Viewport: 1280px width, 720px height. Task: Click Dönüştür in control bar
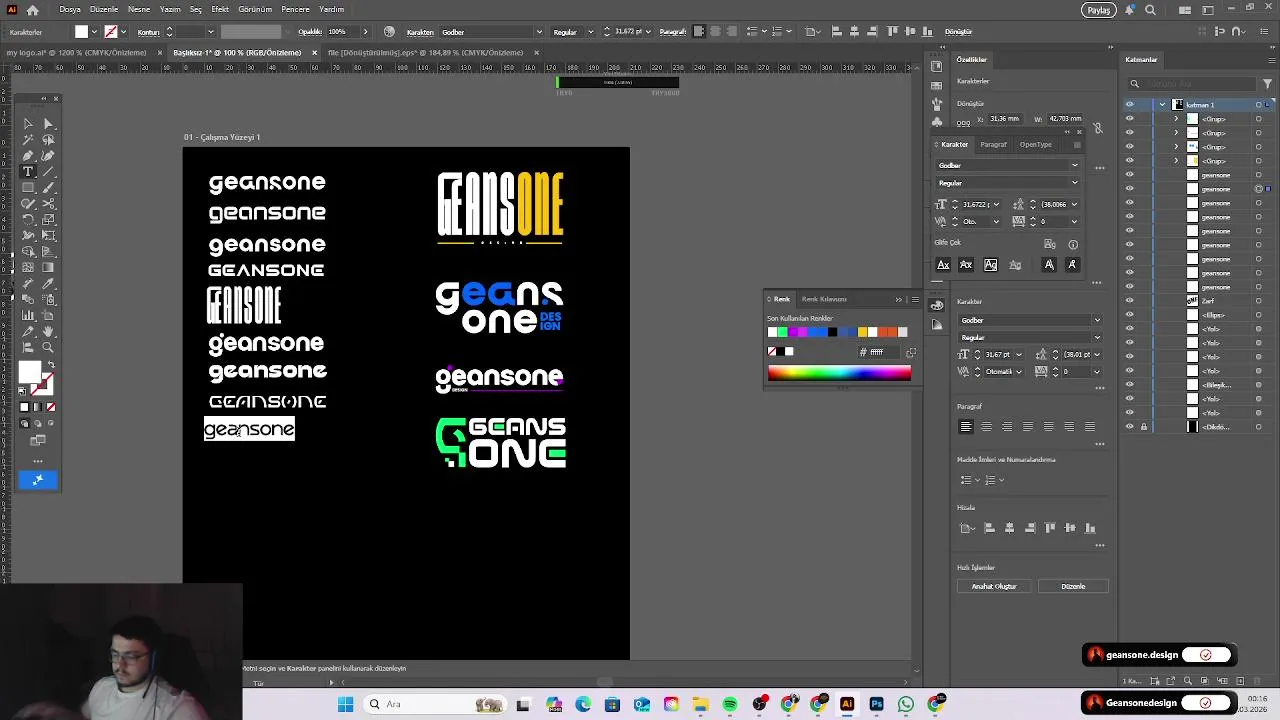(958, 32)
